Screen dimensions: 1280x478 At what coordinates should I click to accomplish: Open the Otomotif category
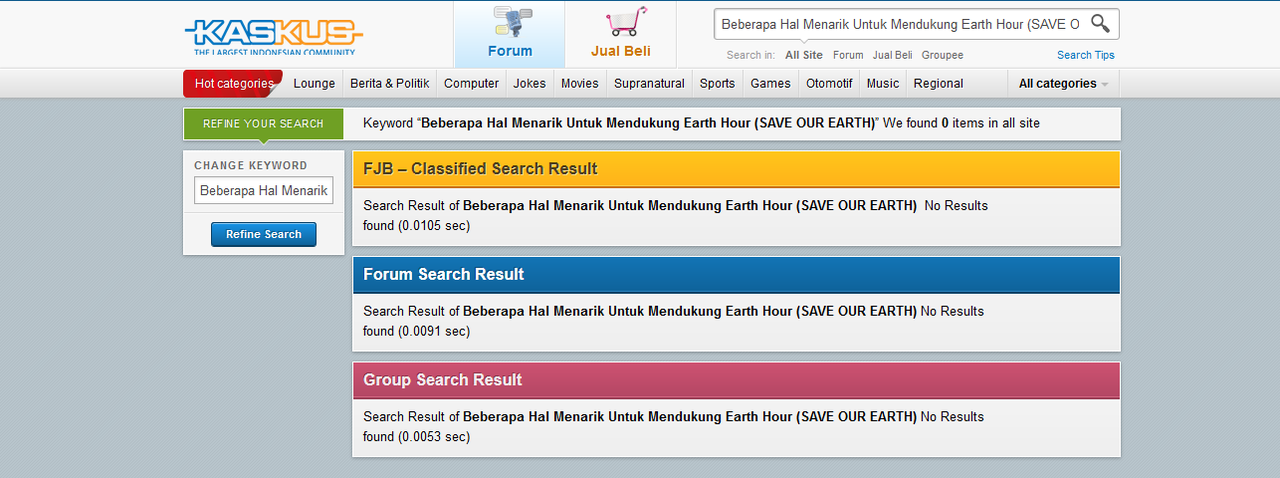[x=829, y=84]
